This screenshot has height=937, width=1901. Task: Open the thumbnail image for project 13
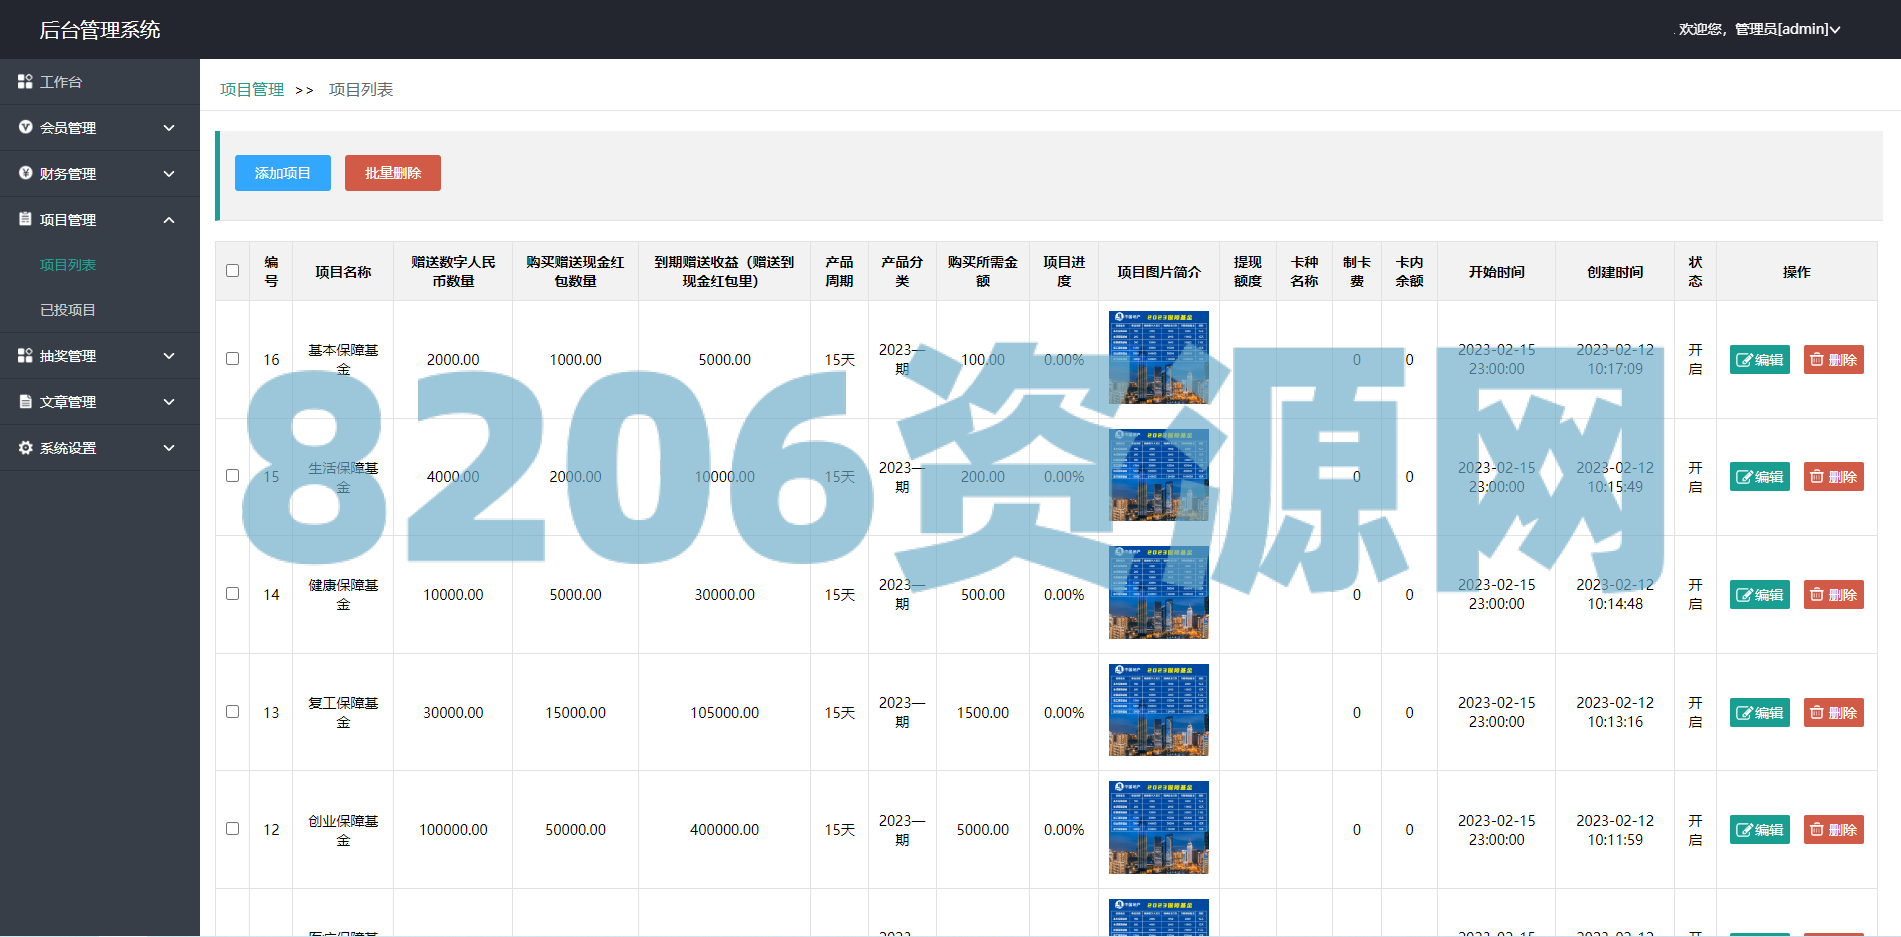(1159, 710)
